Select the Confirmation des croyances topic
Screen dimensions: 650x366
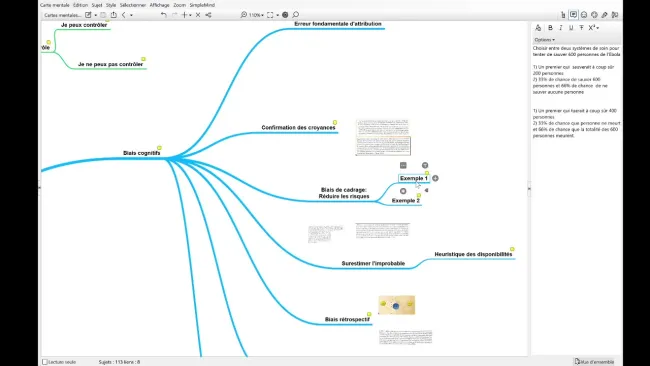pyautogui.click(x=298, y=128)
